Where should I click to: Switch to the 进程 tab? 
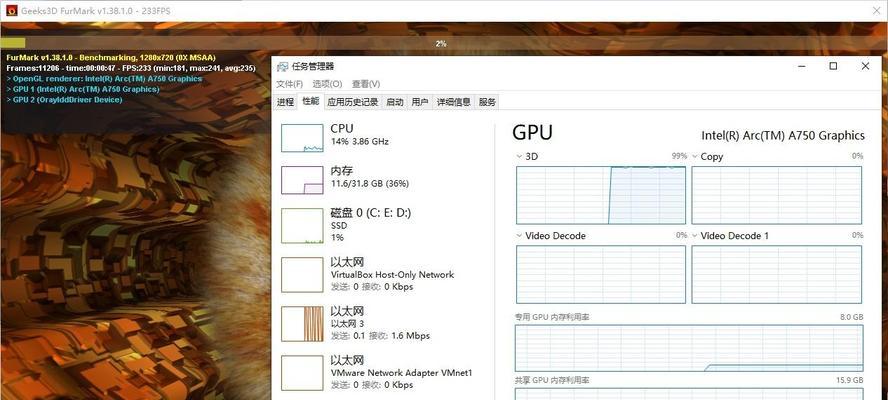(x=285, y=102)
